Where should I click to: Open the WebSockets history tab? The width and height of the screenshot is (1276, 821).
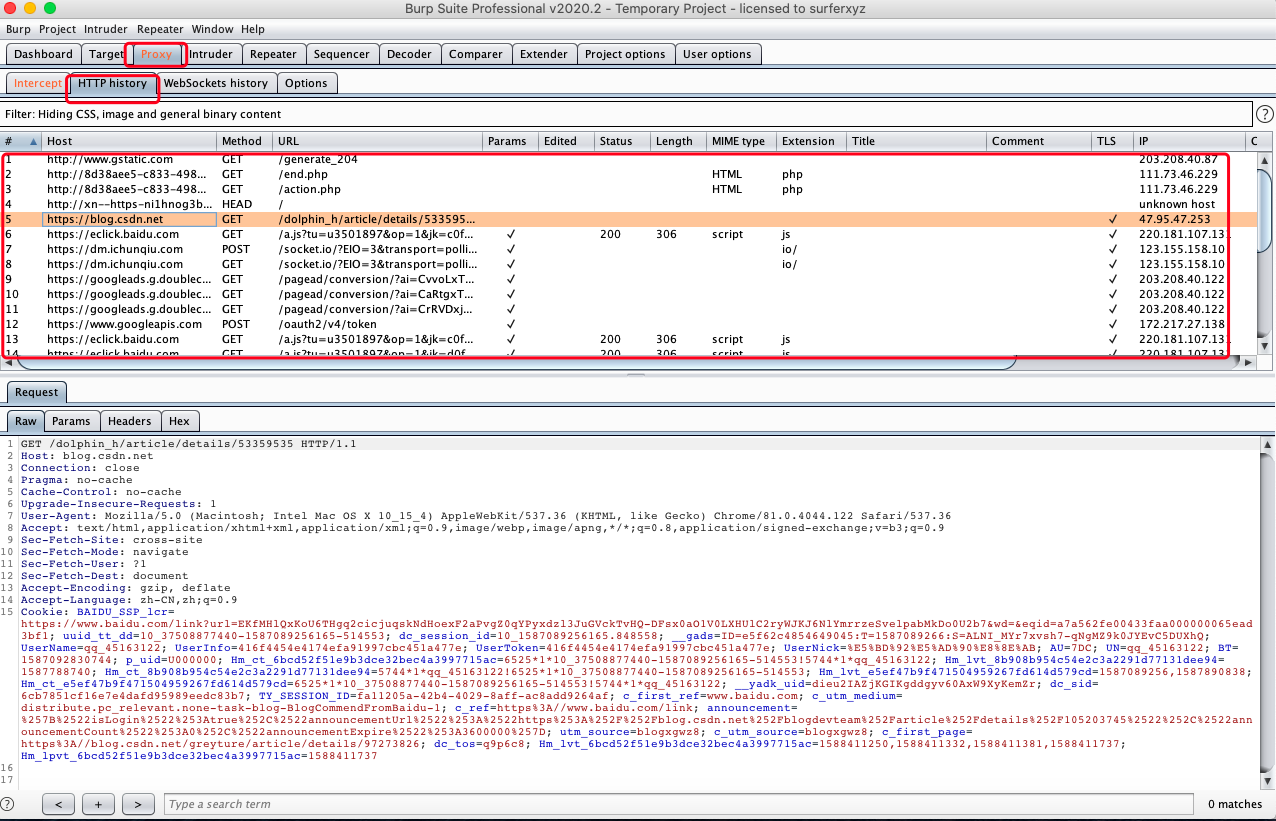(215, 83)
